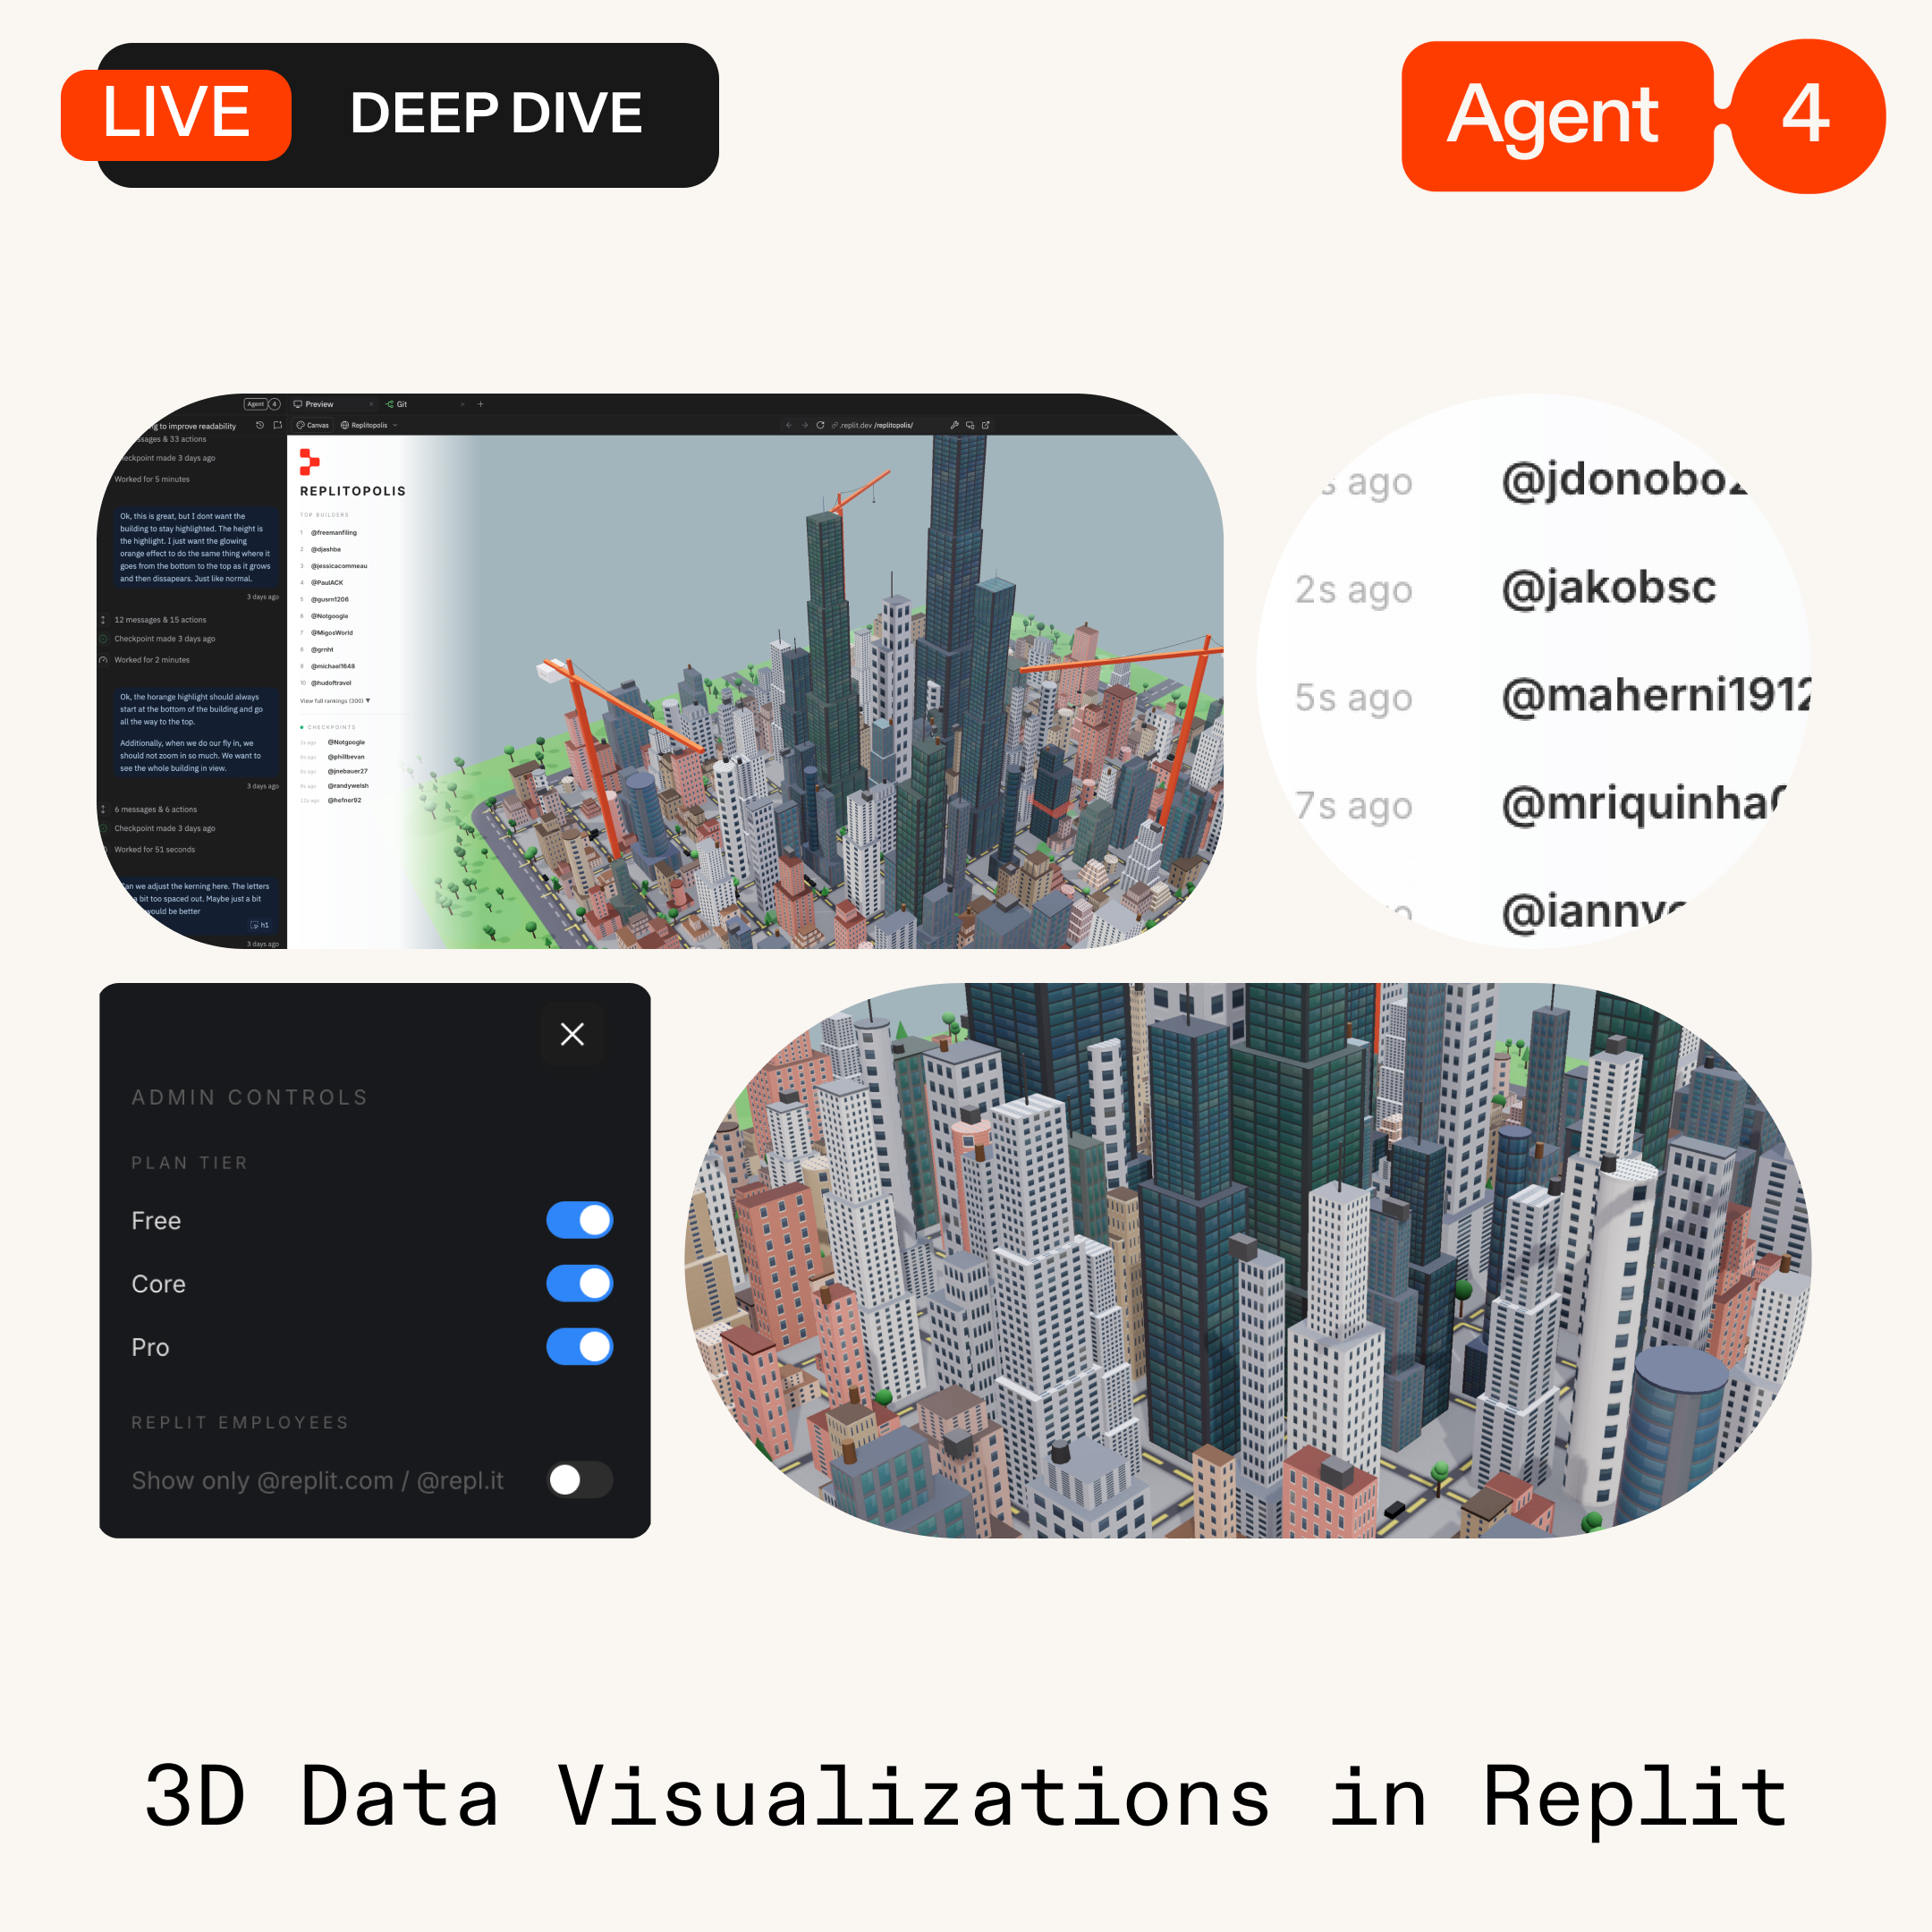Open chat history clock icon
The image size is (1932, 1932).
tap(260, 425)
